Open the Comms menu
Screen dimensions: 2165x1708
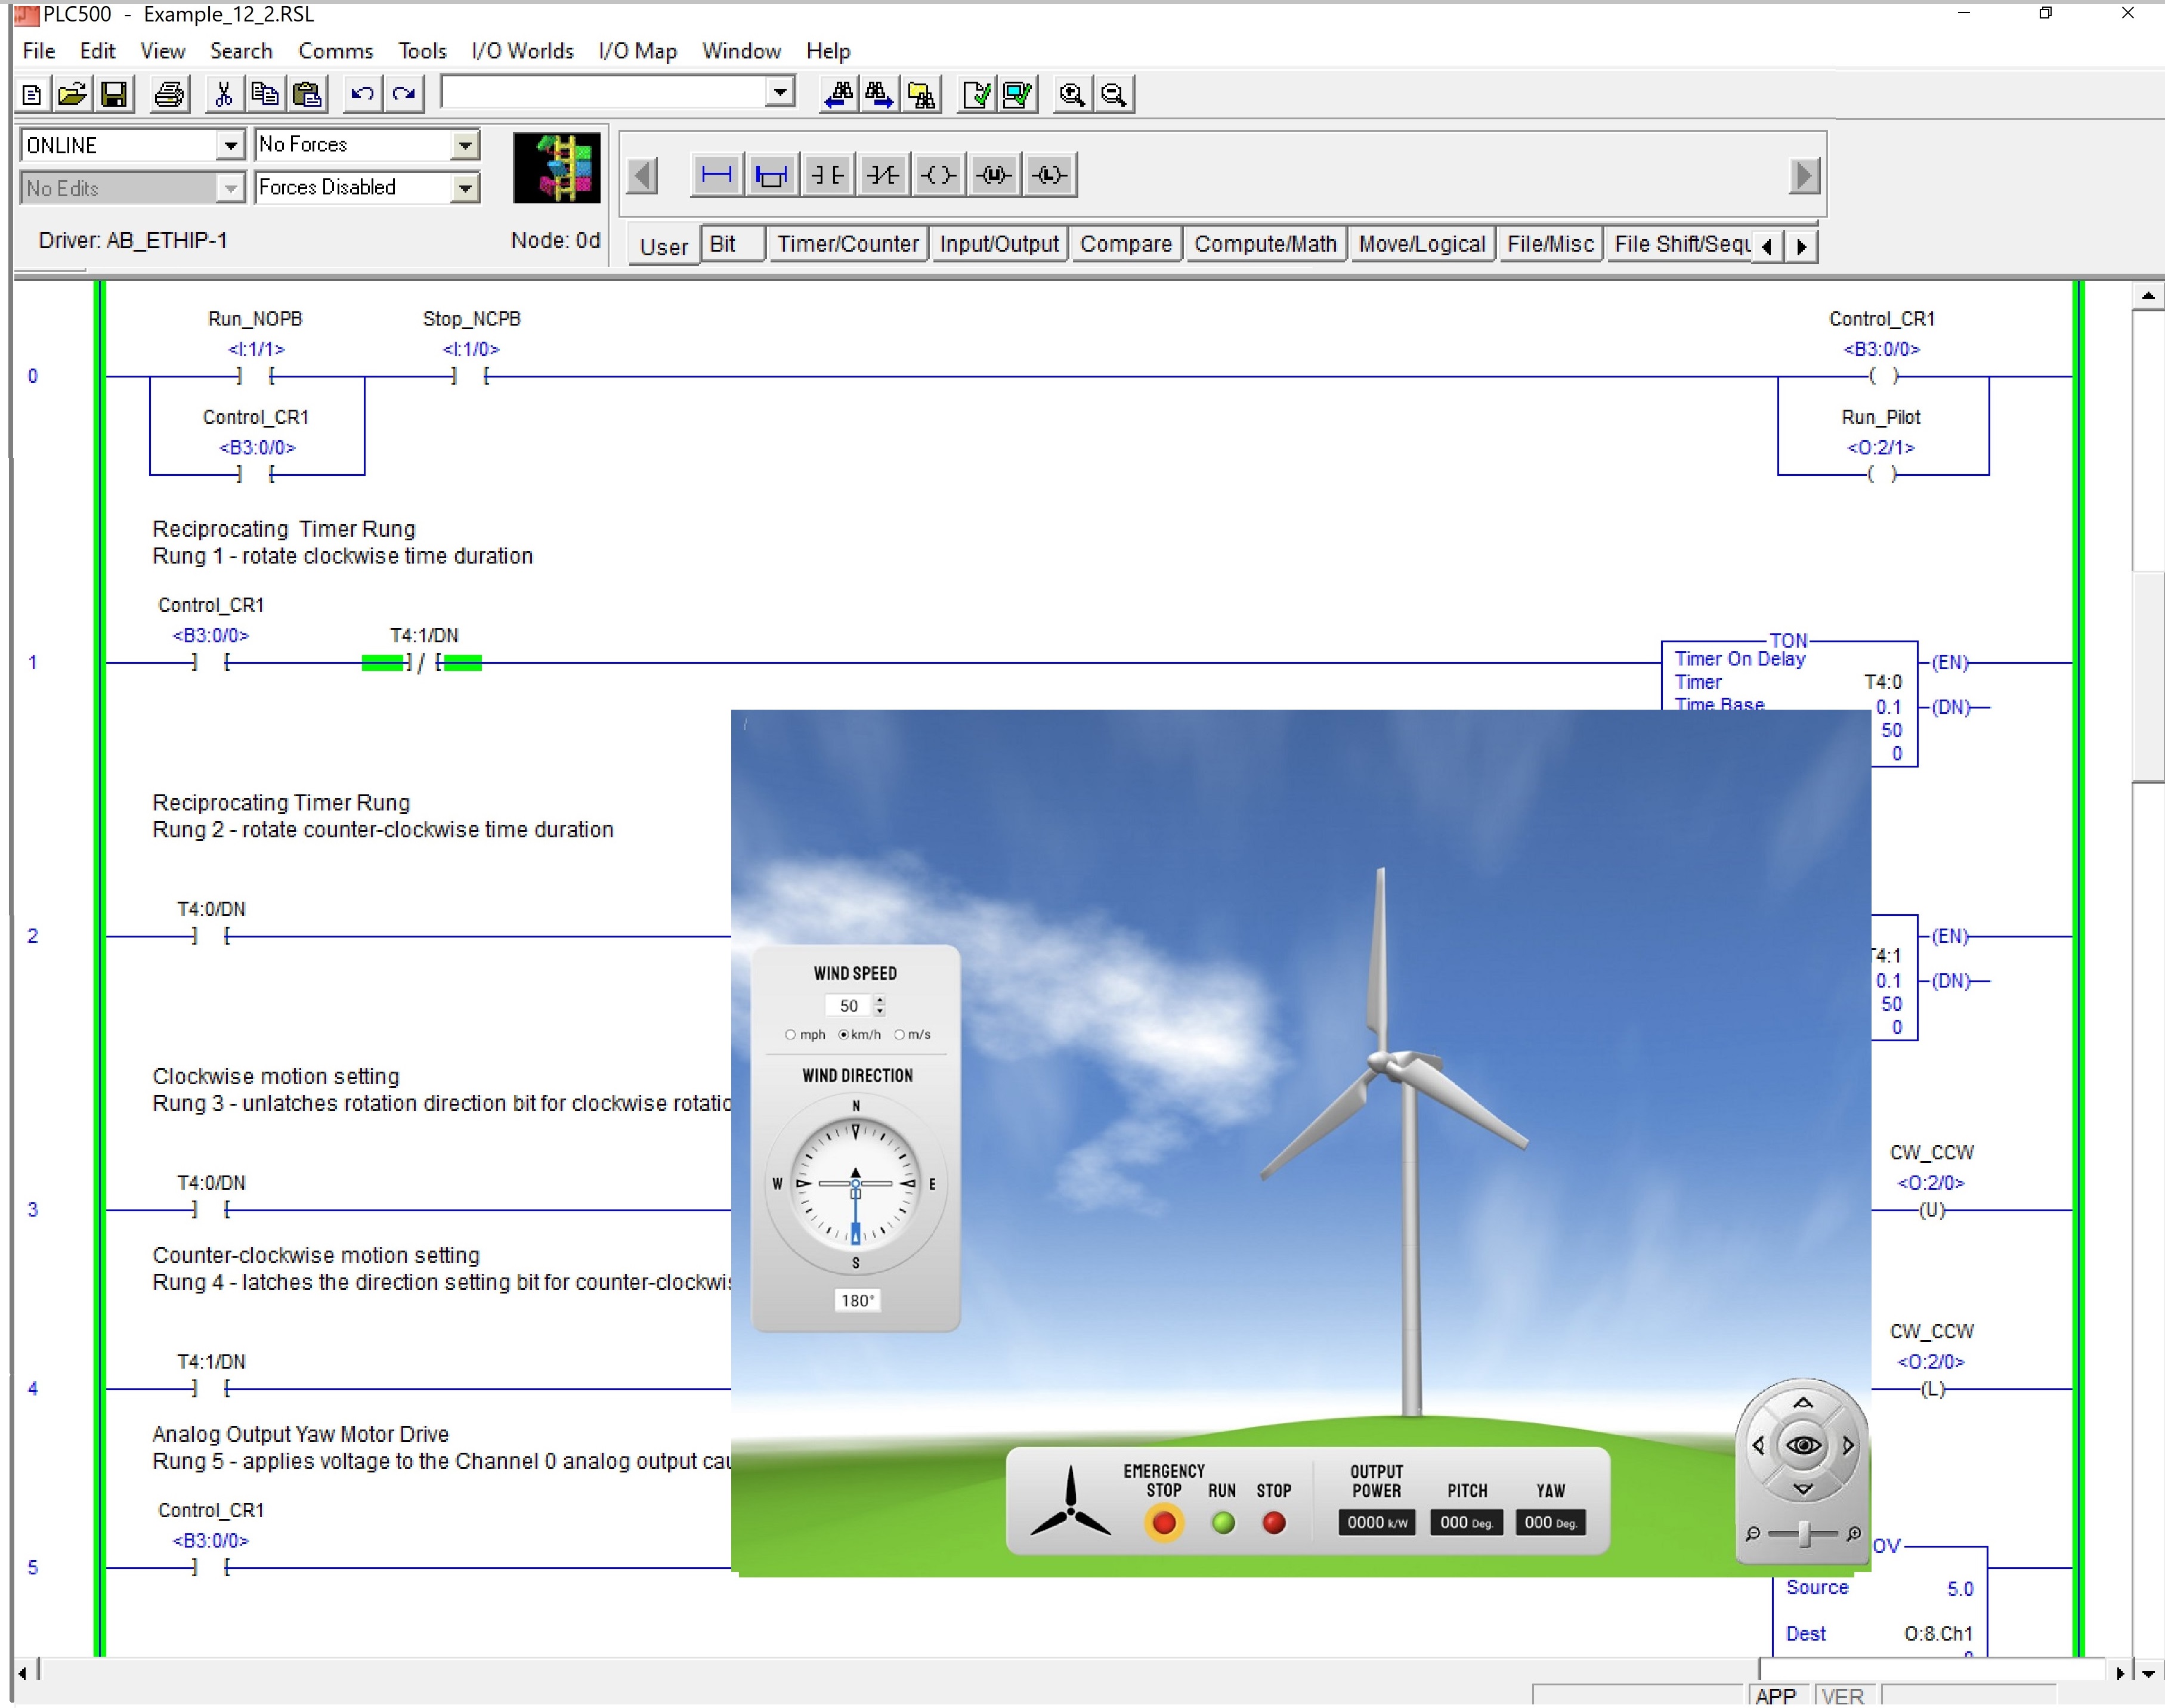[x=336, y=50]
